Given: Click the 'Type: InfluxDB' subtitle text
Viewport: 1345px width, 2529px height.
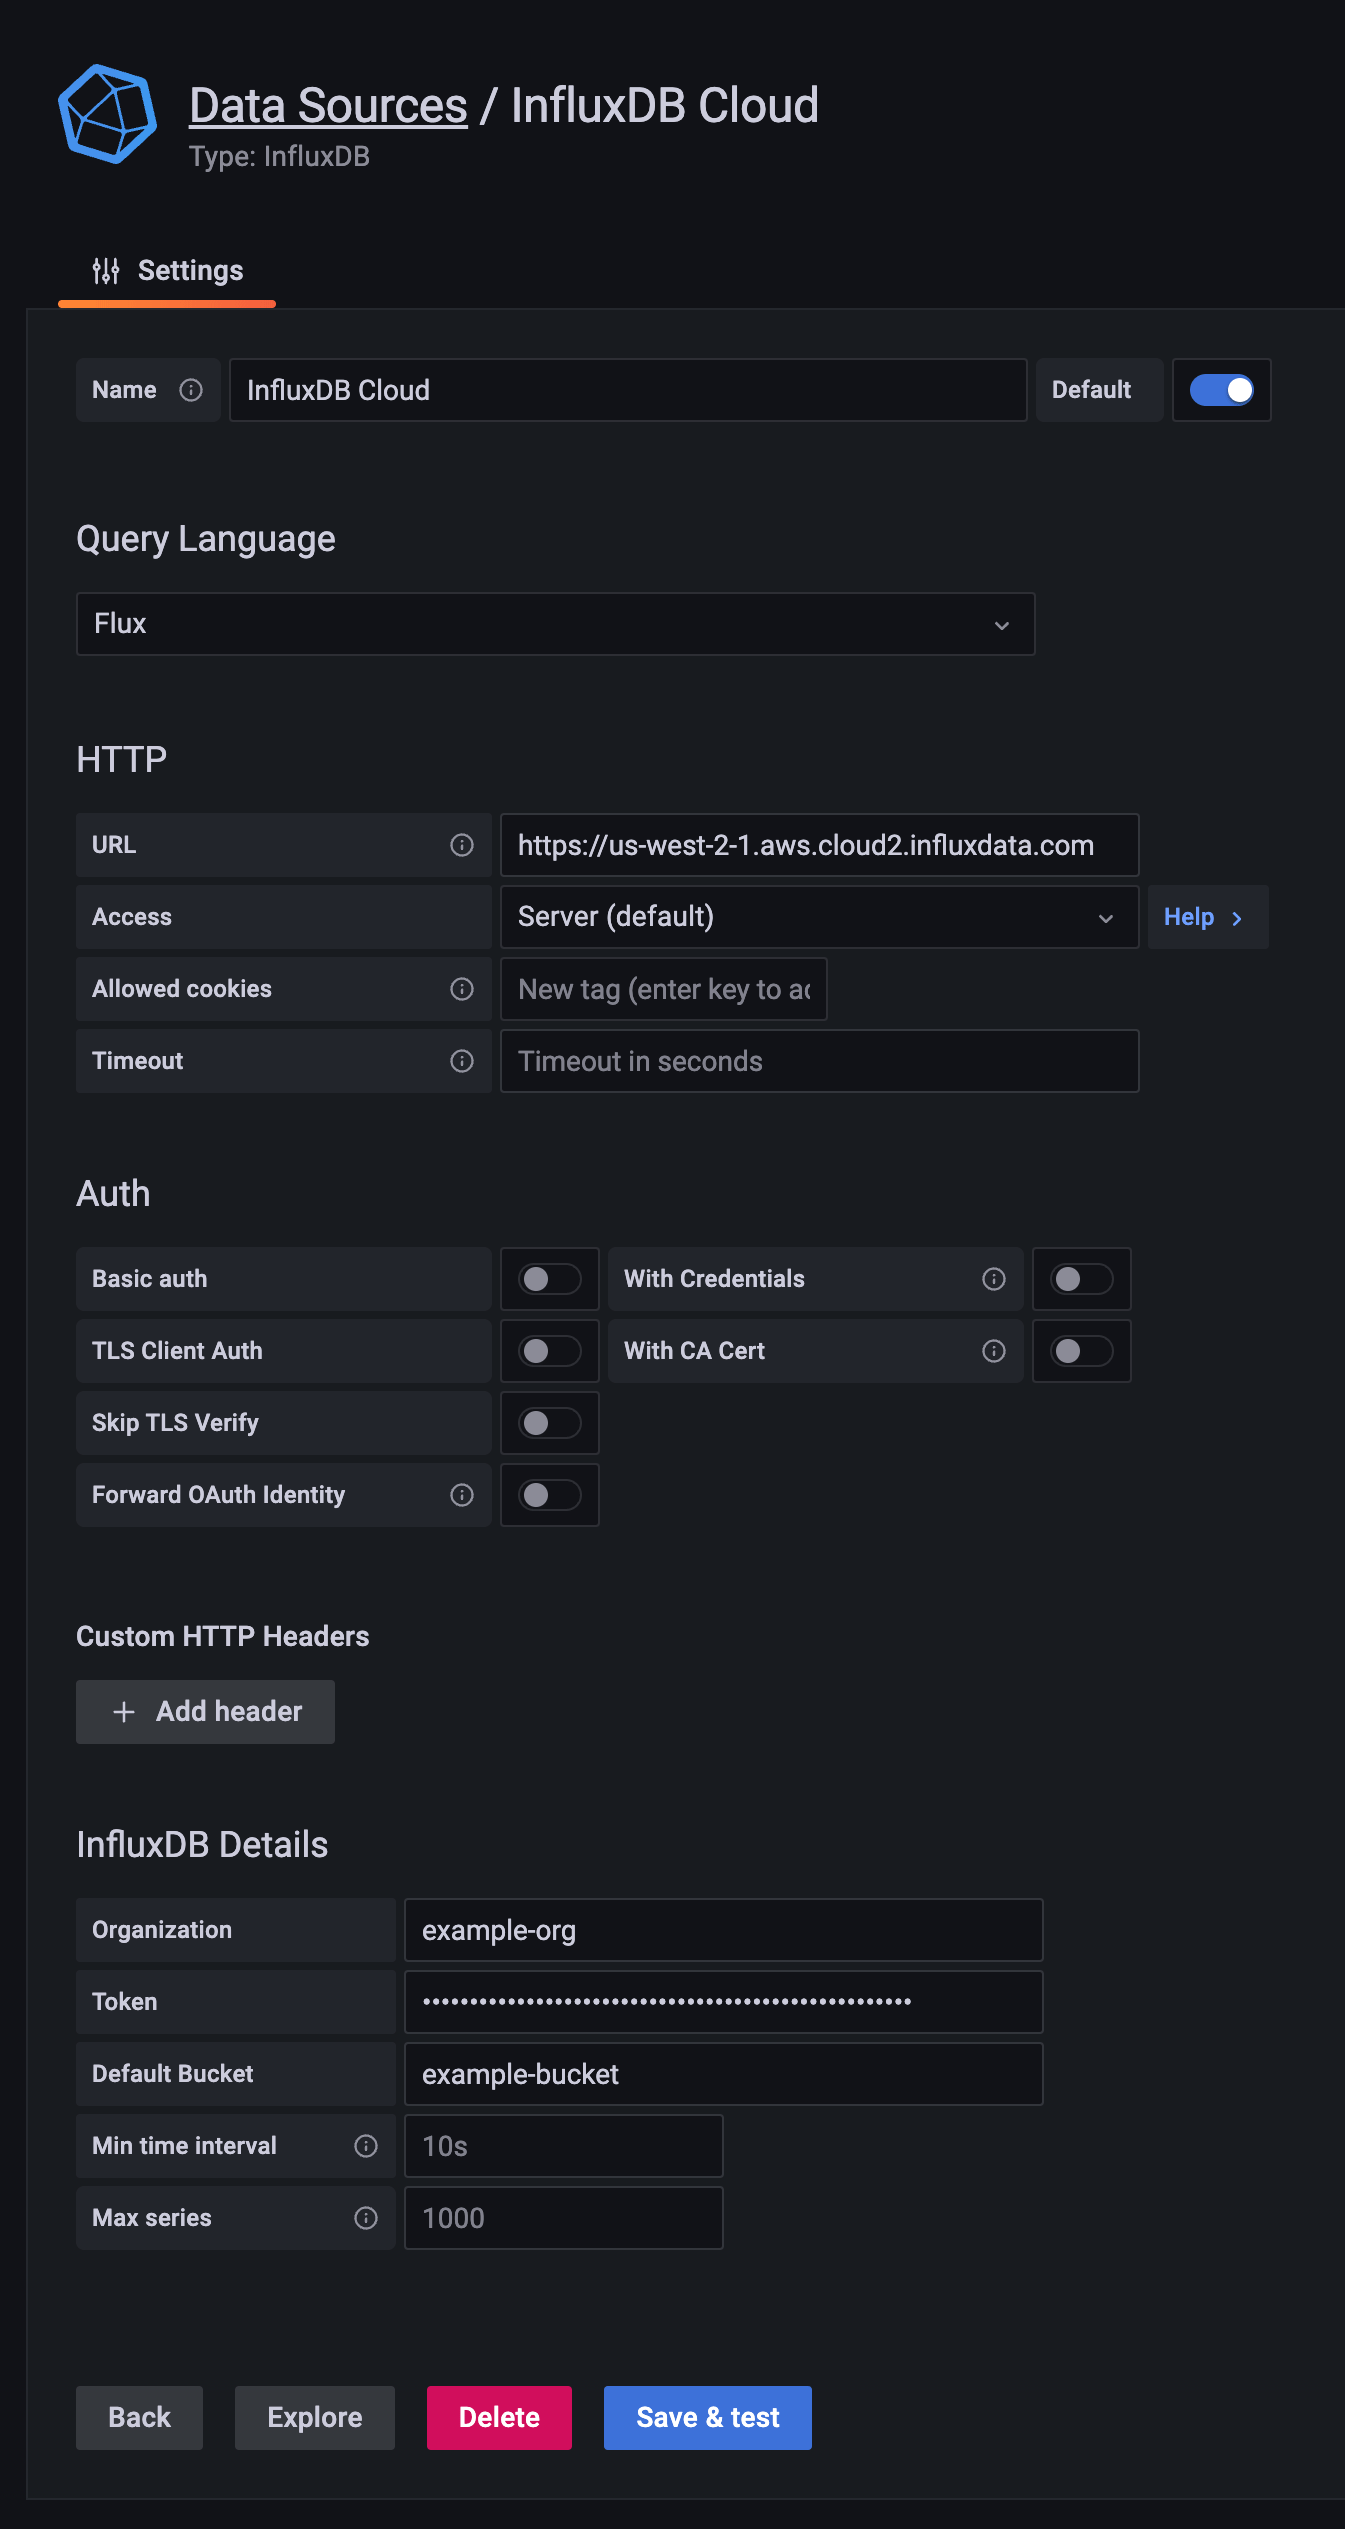Looking at the screenshot, I should 280,157.
